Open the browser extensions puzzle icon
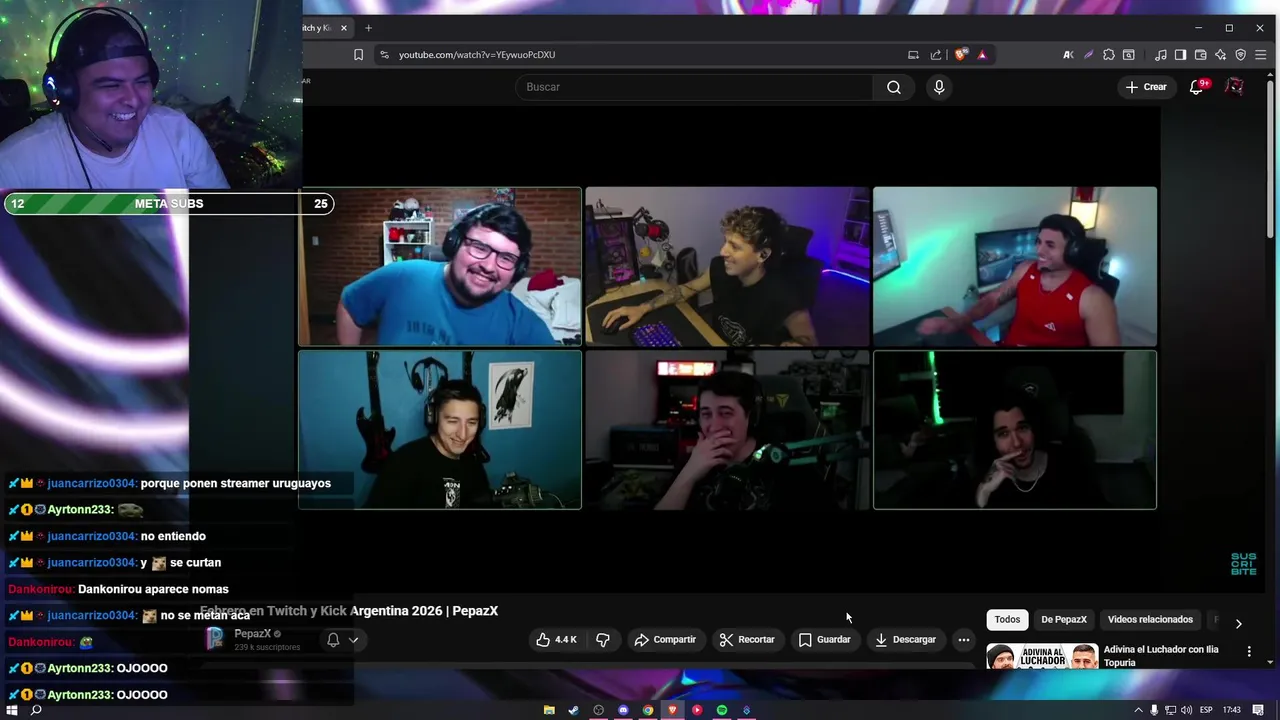 1108,55
